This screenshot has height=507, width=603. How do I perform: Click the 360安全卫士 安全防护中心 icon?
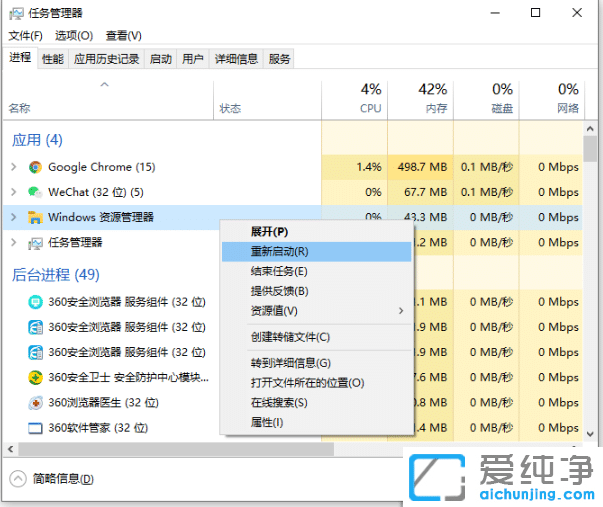pos(35,377)
